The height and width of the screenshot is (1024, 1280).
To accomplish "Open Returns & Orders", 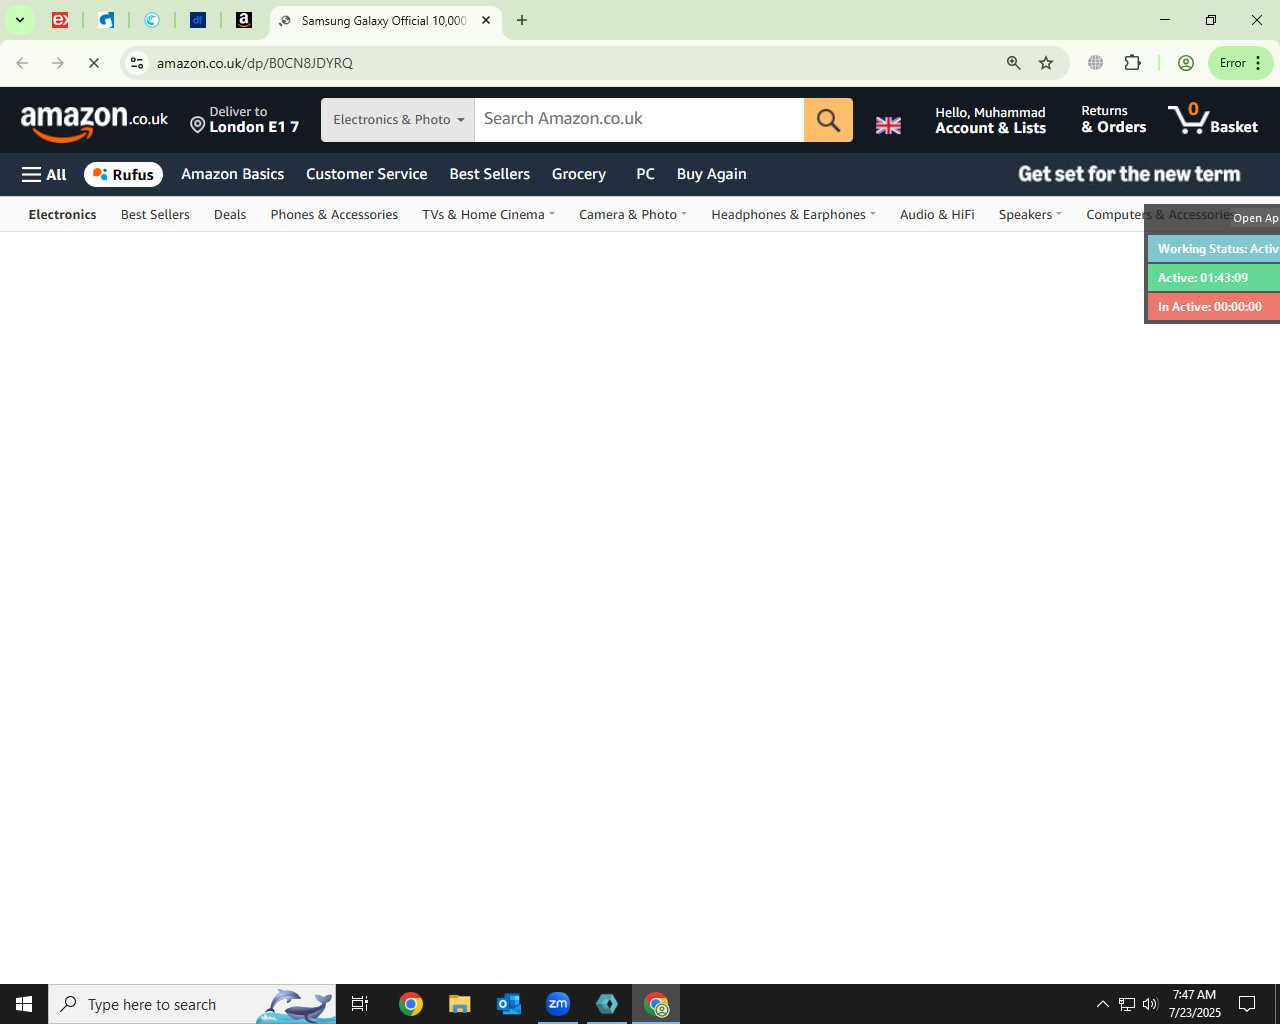I will (x=1113, y=120).
